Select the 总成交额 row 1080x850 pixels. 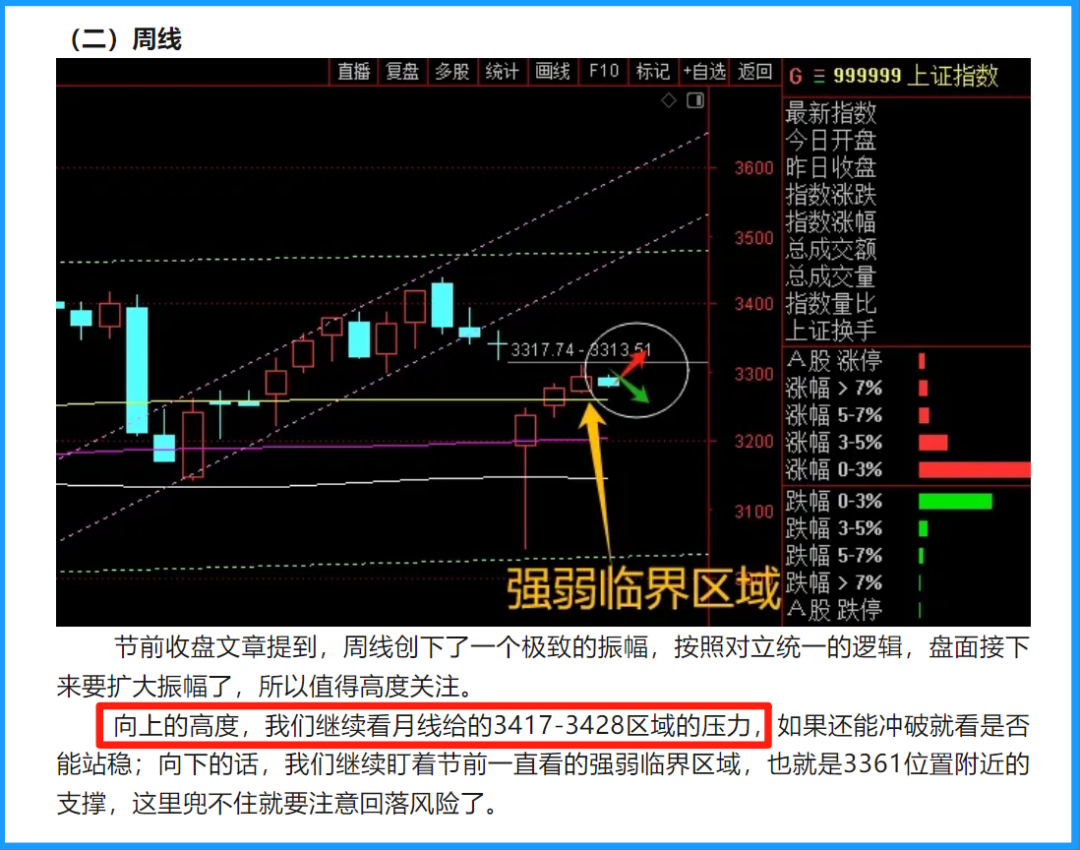click(x=831, y=249)
